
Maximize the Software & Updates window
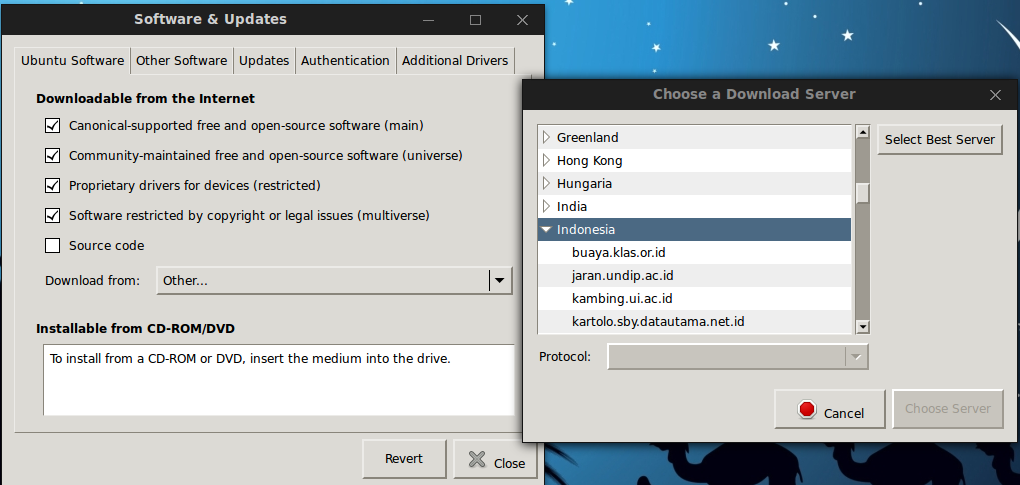[476, 20]
